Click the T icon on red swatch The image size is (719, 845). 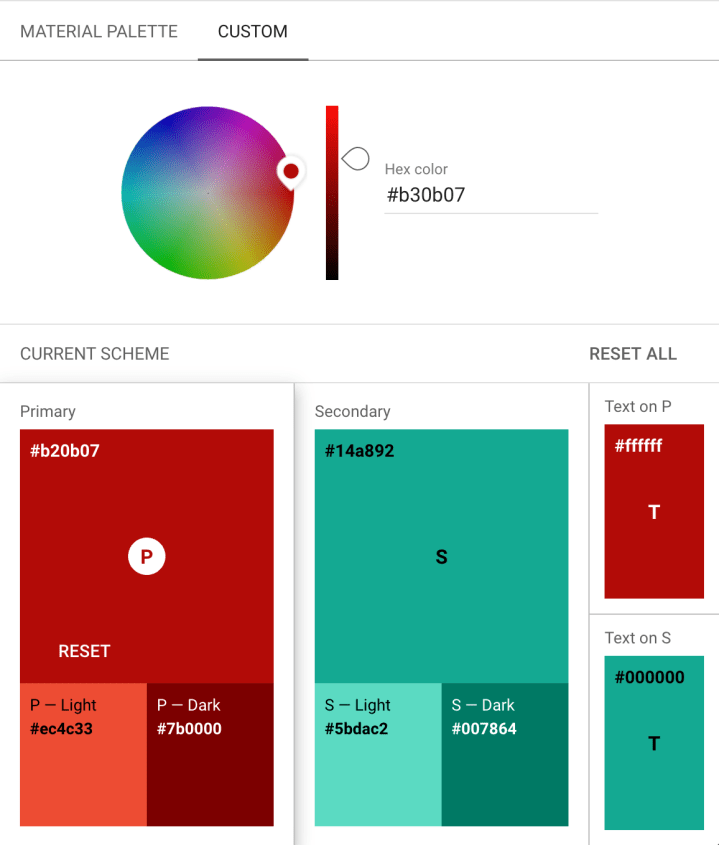point(654,513)
